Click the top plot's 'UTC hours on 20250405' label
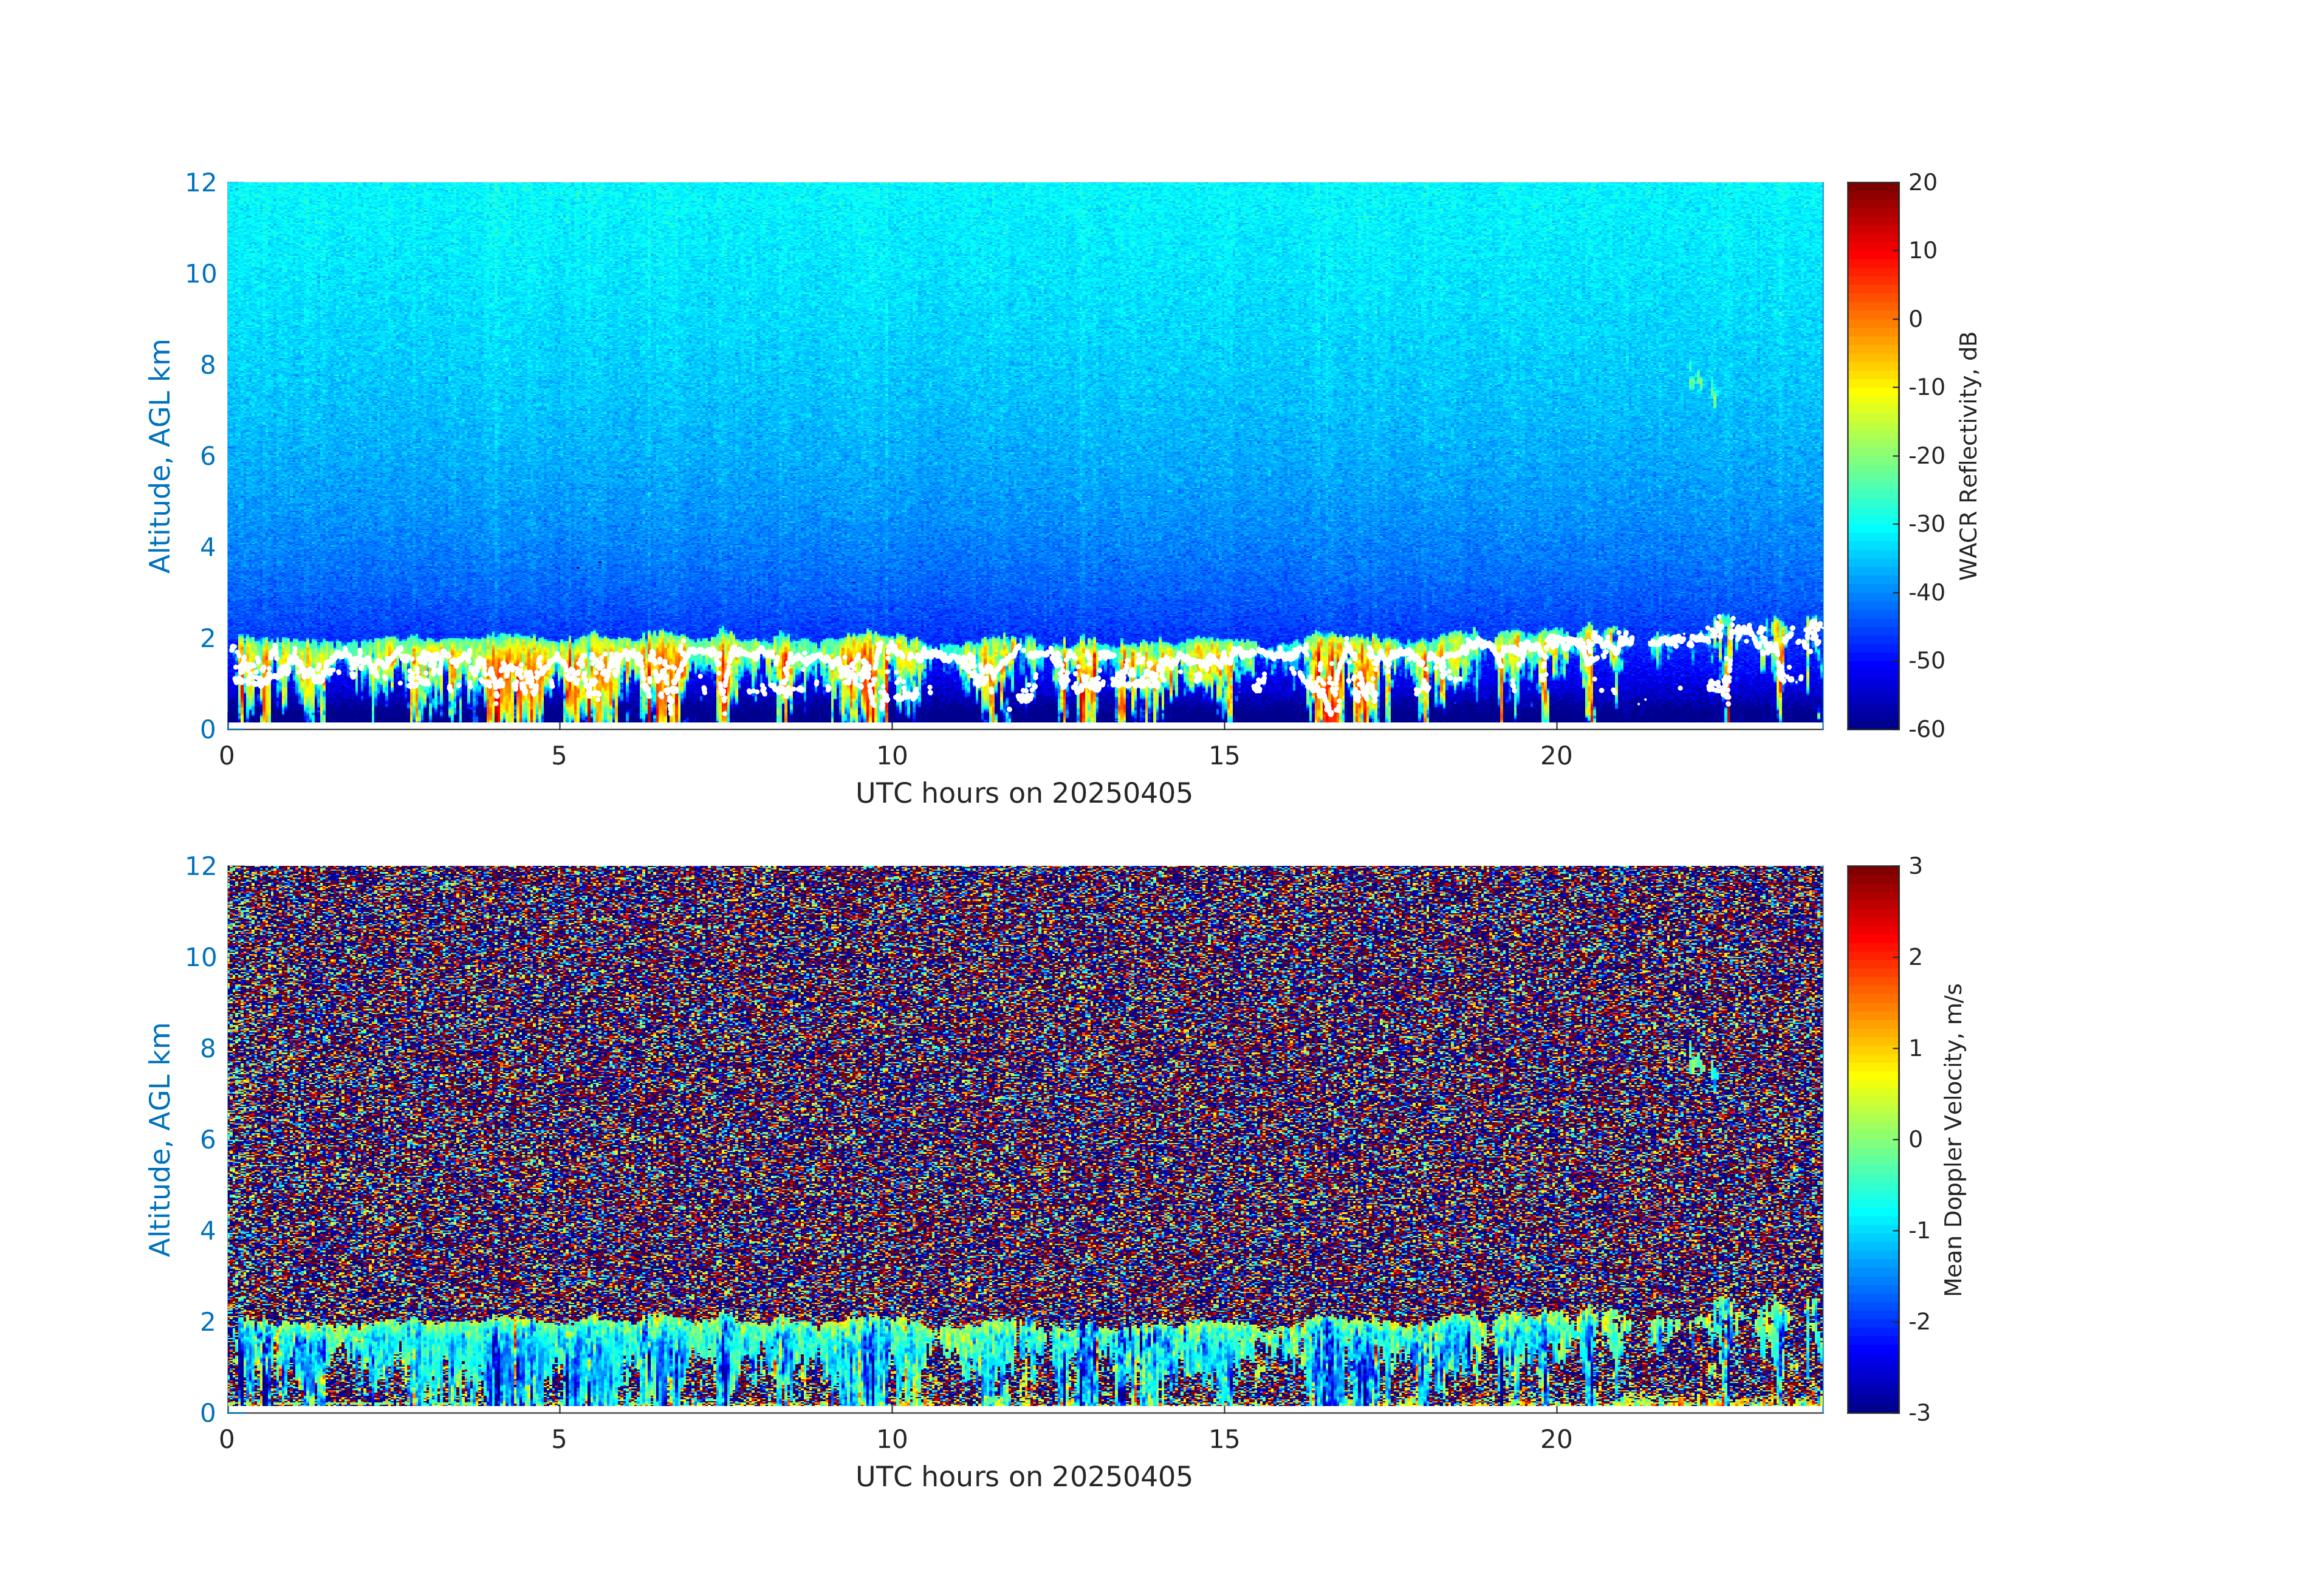 click(x=1023, y=794)
